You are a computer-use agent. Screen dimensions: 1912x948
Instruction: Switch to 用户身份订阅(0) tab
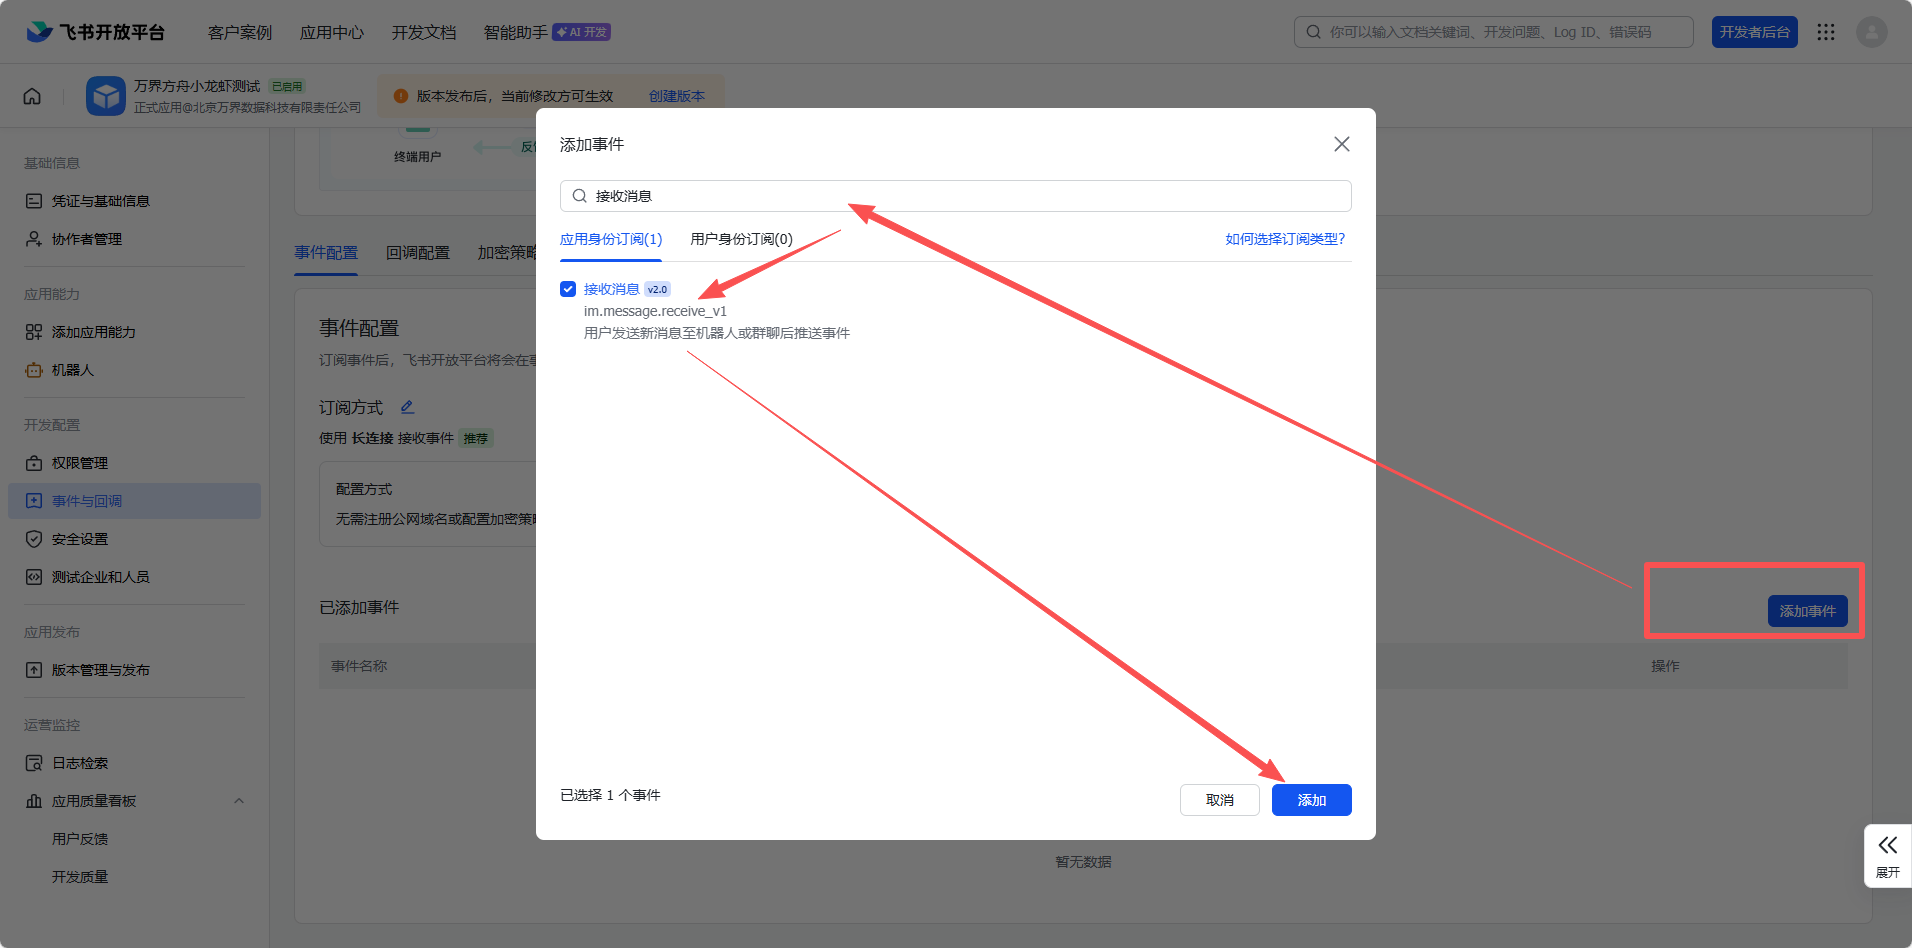[741, 239]
